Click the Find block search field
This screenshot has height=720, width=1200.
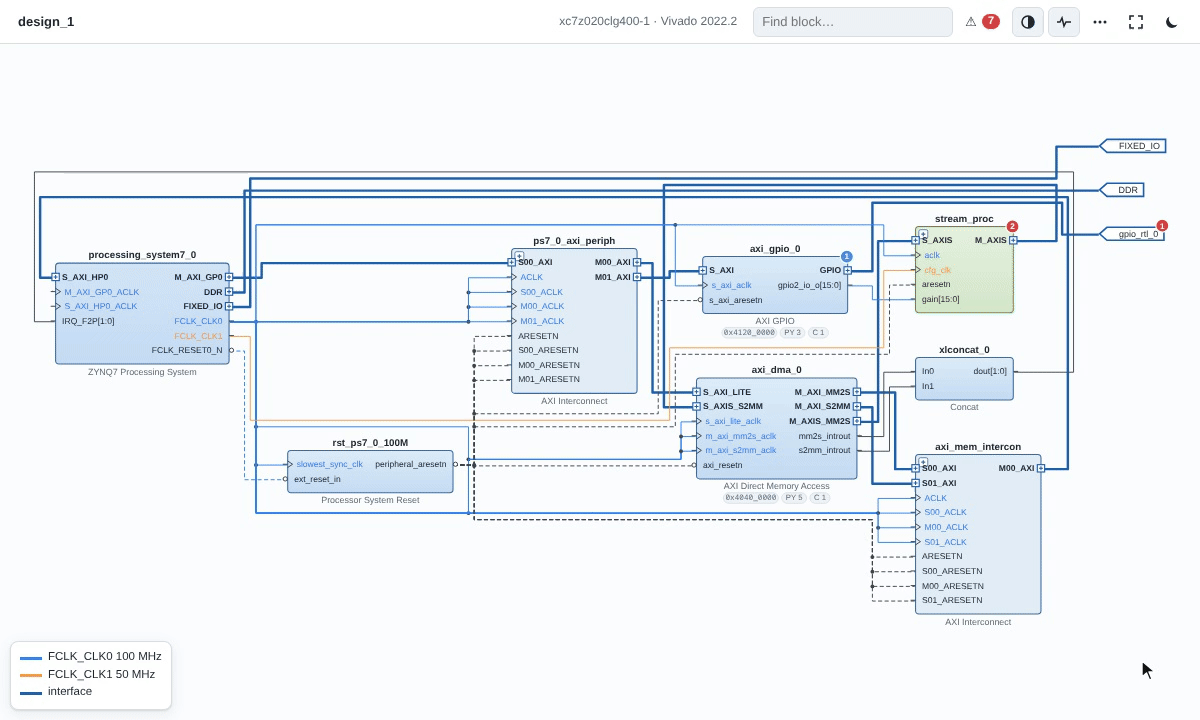coord(853,21)
